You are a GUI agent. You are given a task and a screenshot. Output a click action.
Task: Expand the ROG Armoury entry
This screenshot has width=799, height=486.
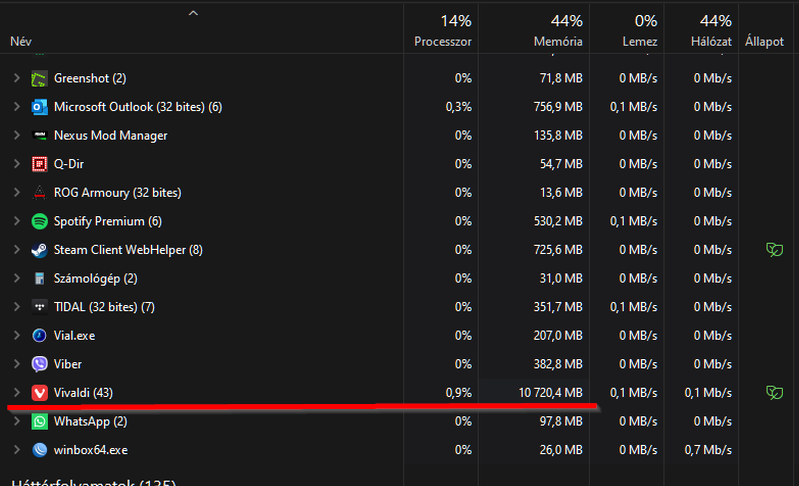click(x=17, y=193)
